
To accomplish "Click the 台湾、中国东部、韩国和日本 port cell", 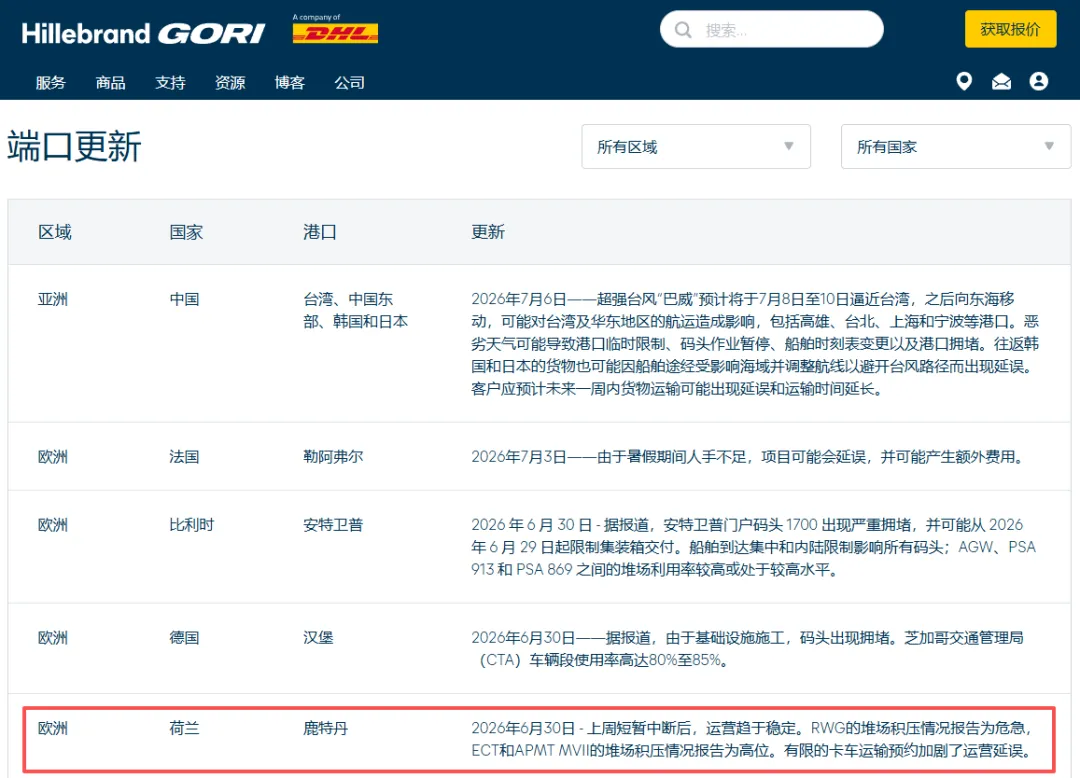I will 355,311.
